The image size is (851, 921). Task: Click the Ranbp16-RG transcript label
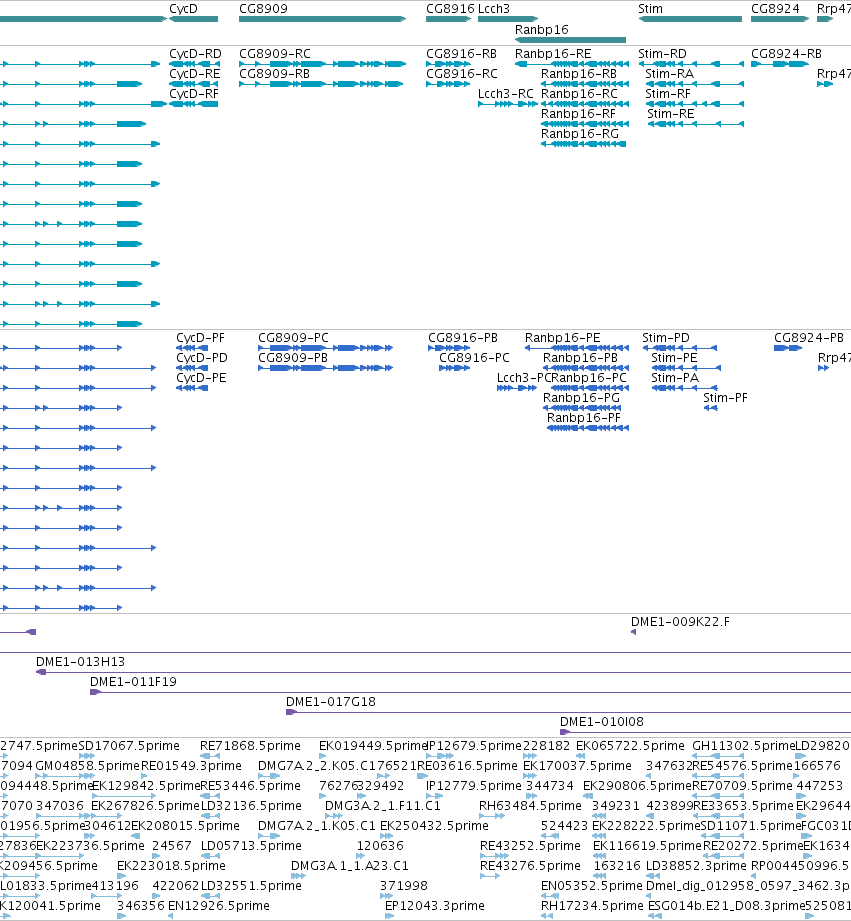click(x=580, y=133)
